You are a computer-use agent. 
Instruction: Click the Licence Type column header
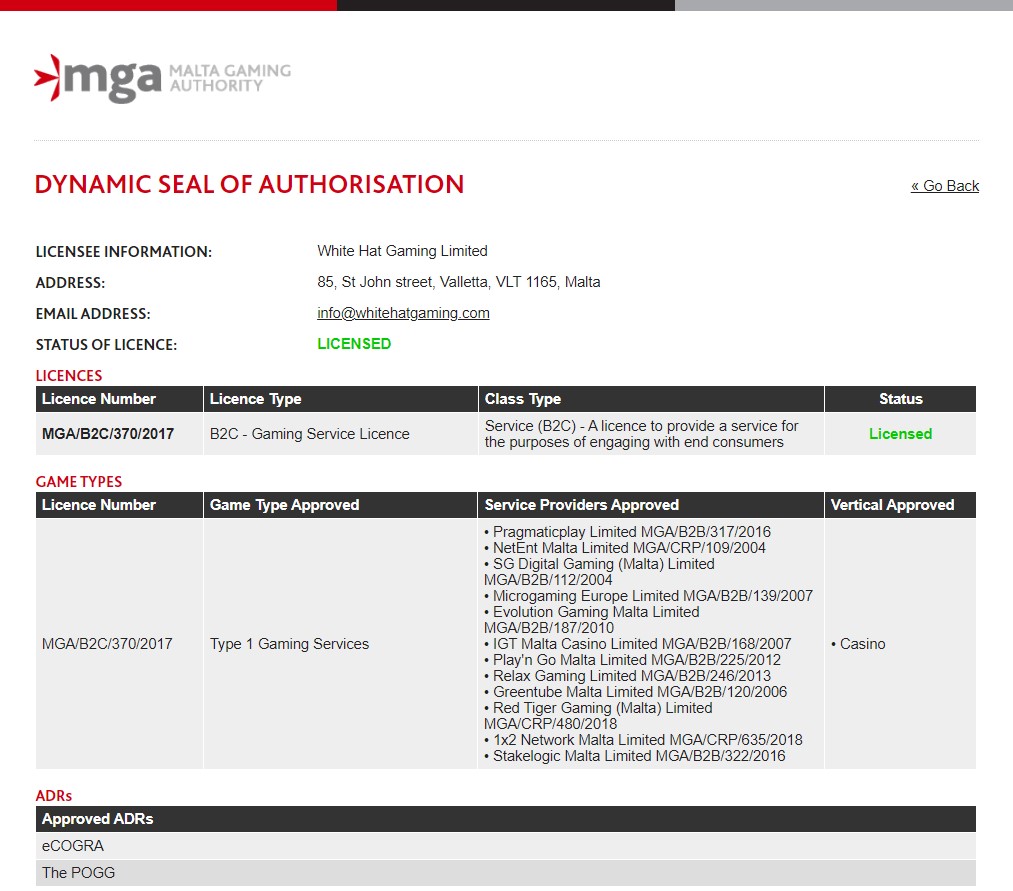point(340,399)
